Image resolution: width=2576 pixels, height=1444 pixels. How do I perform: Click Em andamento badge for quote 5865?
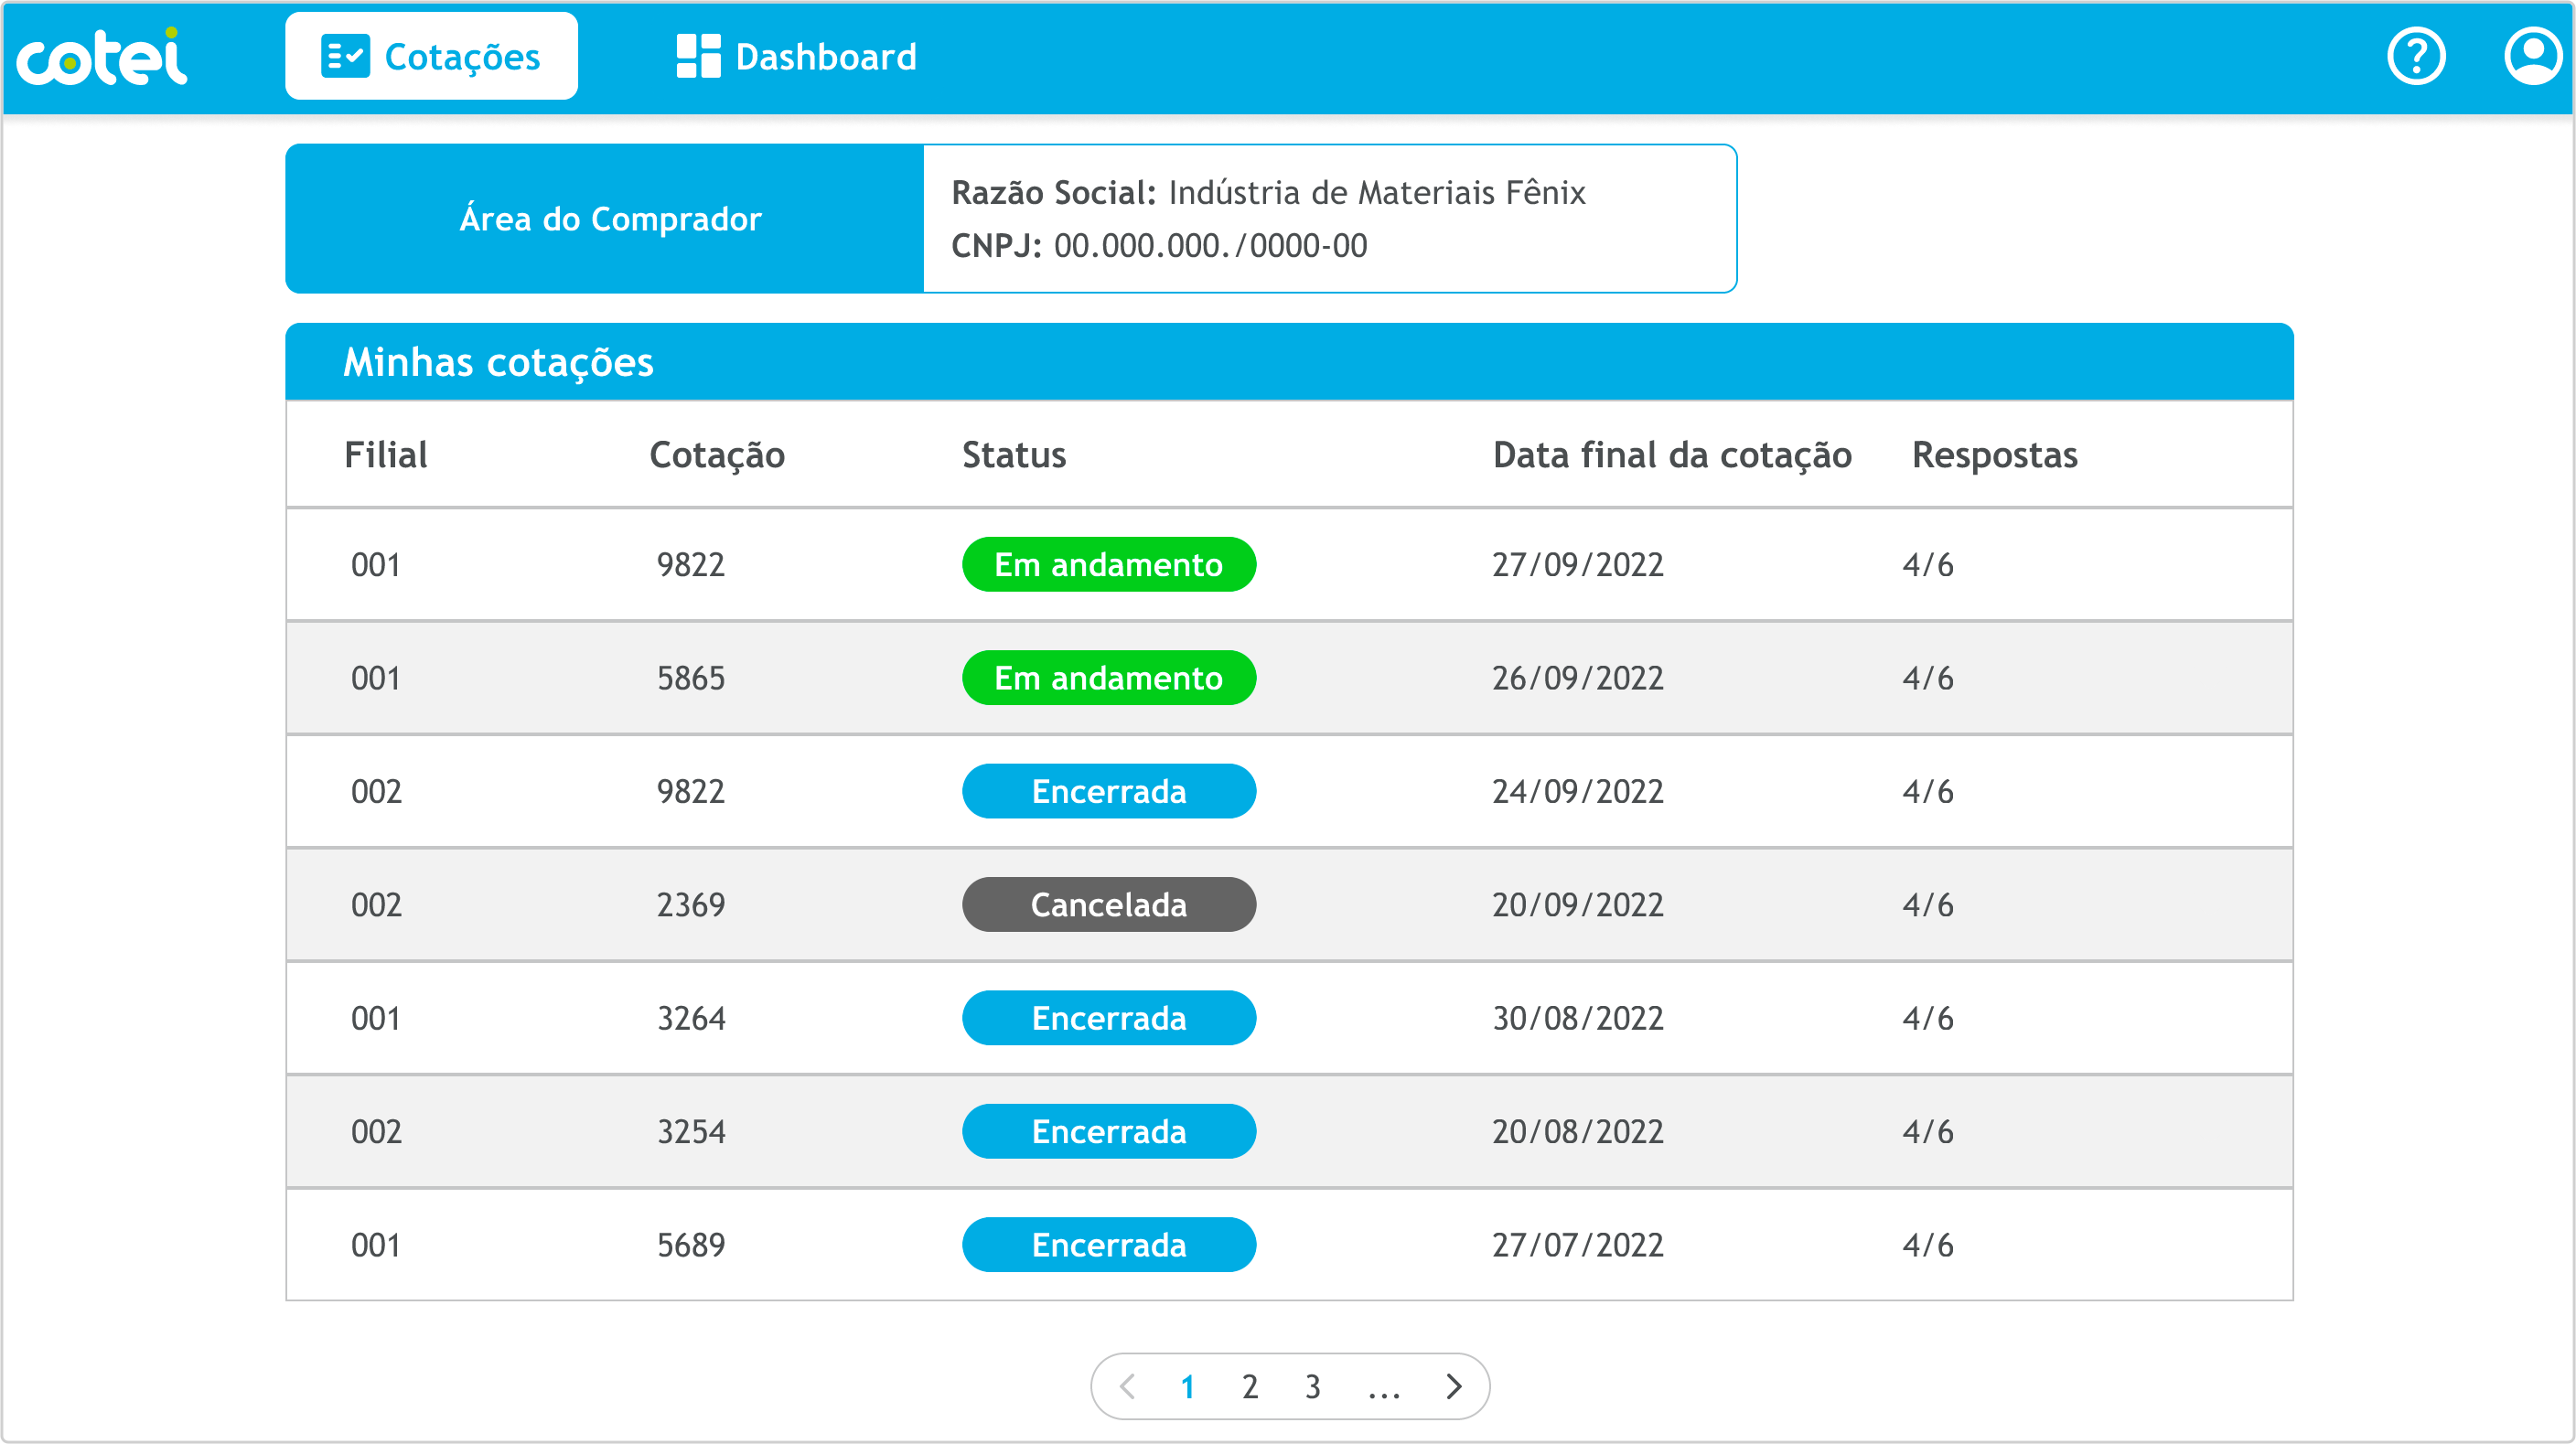pos(1108,678)
